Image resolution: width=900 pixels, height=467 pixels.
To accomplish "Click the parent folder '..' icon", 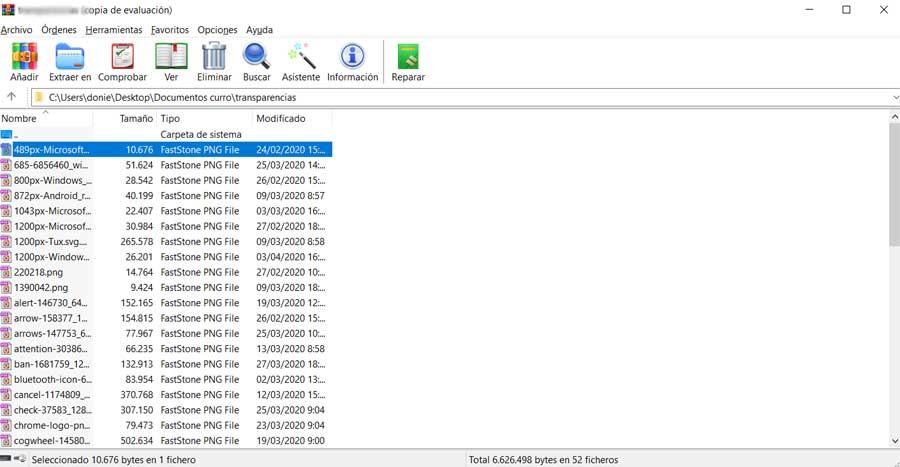I will 6,134.
